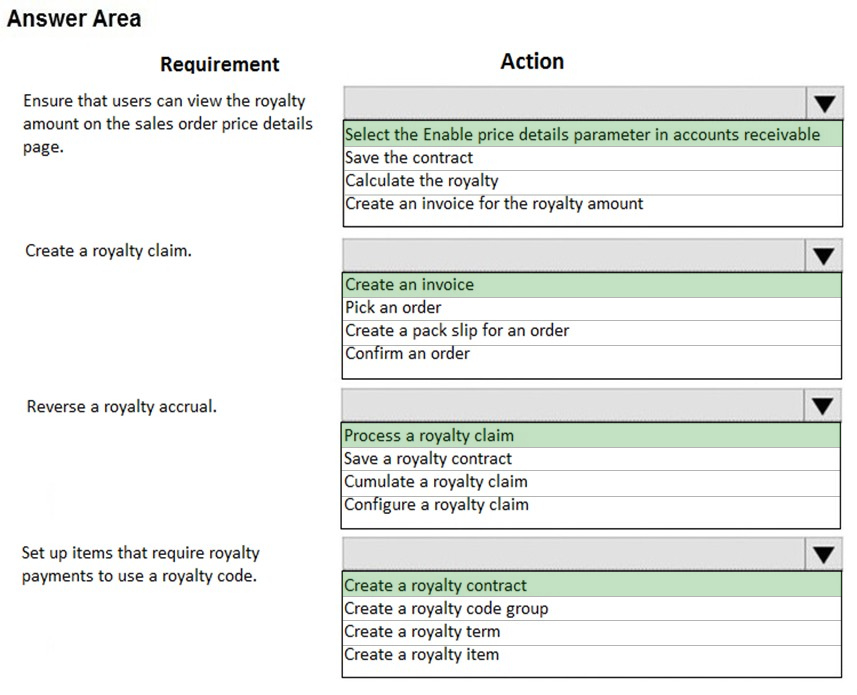The image size is (857, 695).
Task: Expand the Create a royalty claim dropdown arrow
Action: click(x=823, y=255)
